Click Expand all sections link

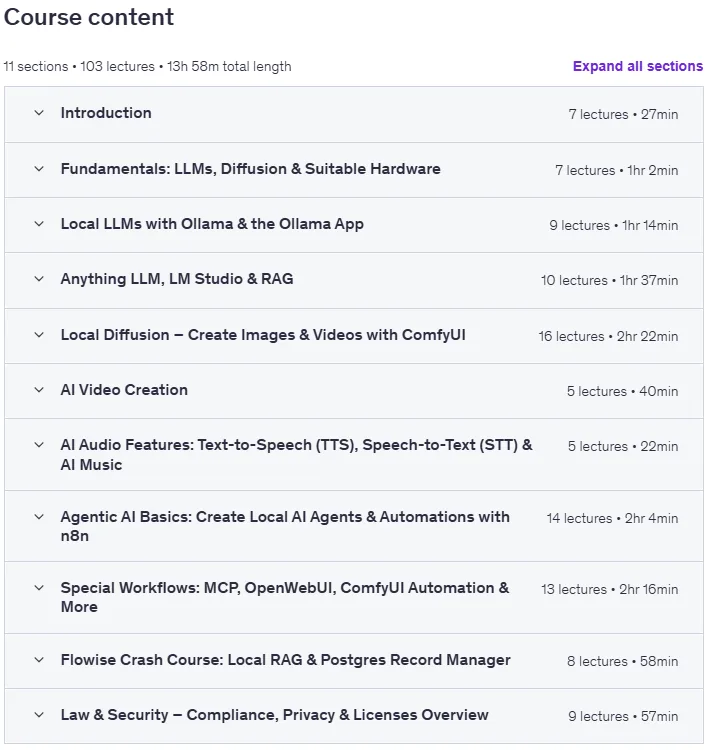click(x=638, y=66)
